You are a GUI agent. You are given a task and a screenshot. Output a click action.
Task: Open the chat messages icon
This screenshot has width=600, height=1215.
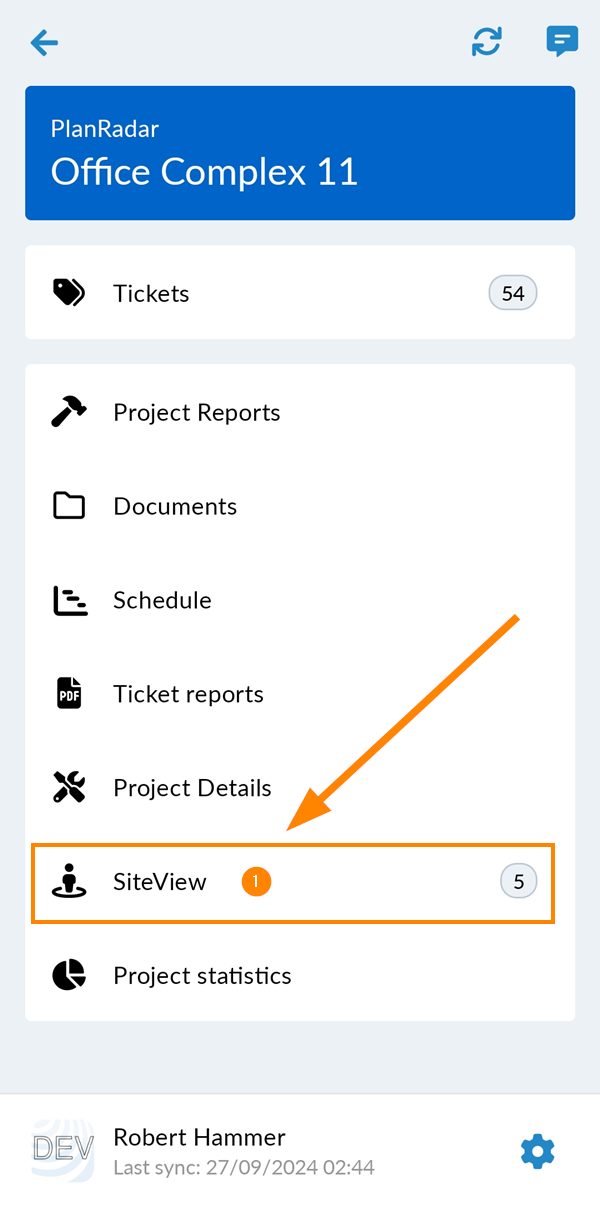562,42
